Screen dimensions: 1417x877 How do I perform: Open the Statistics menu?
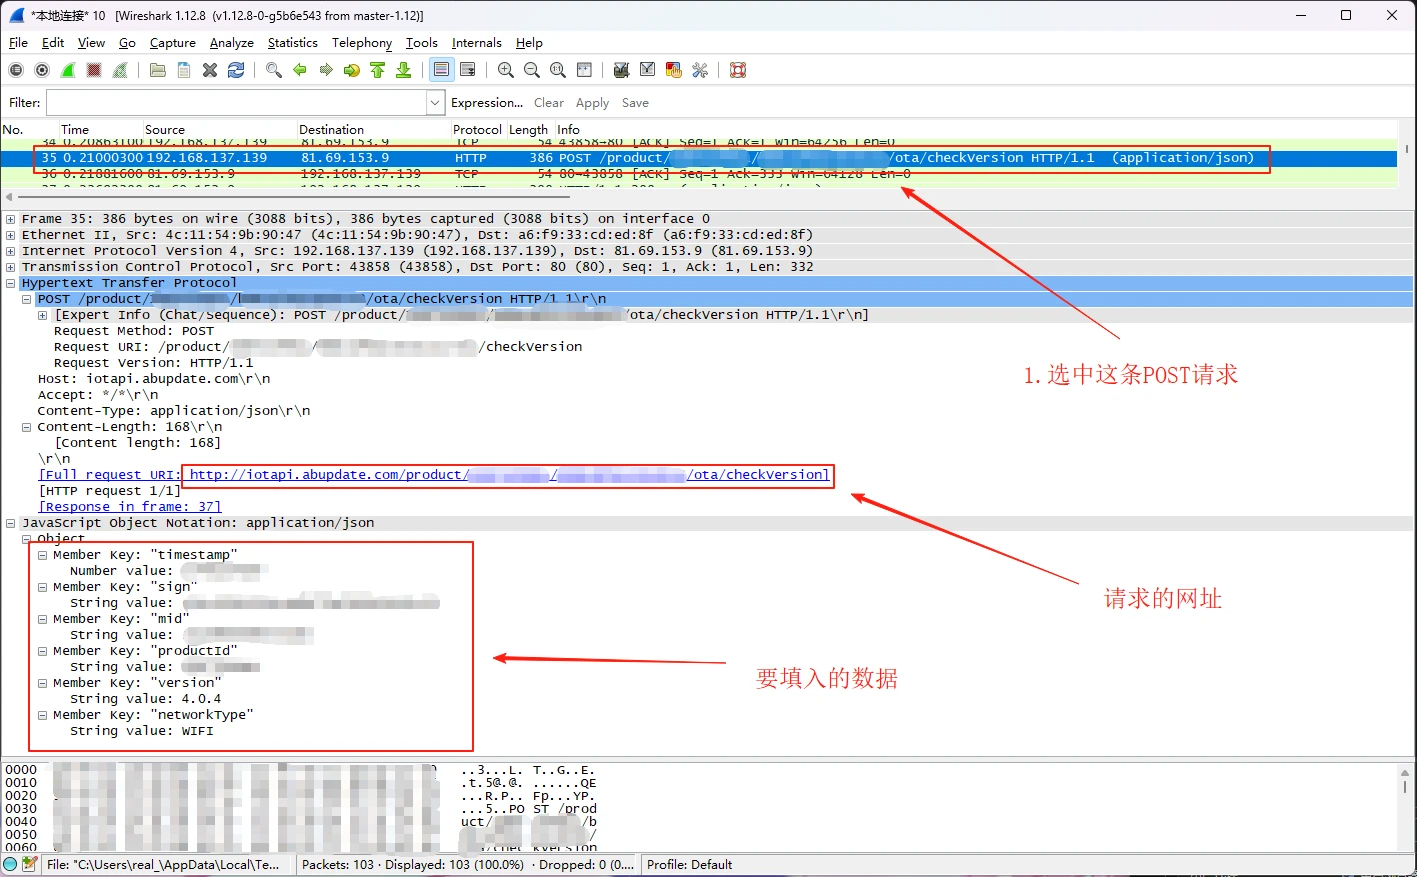click(292, 43)
